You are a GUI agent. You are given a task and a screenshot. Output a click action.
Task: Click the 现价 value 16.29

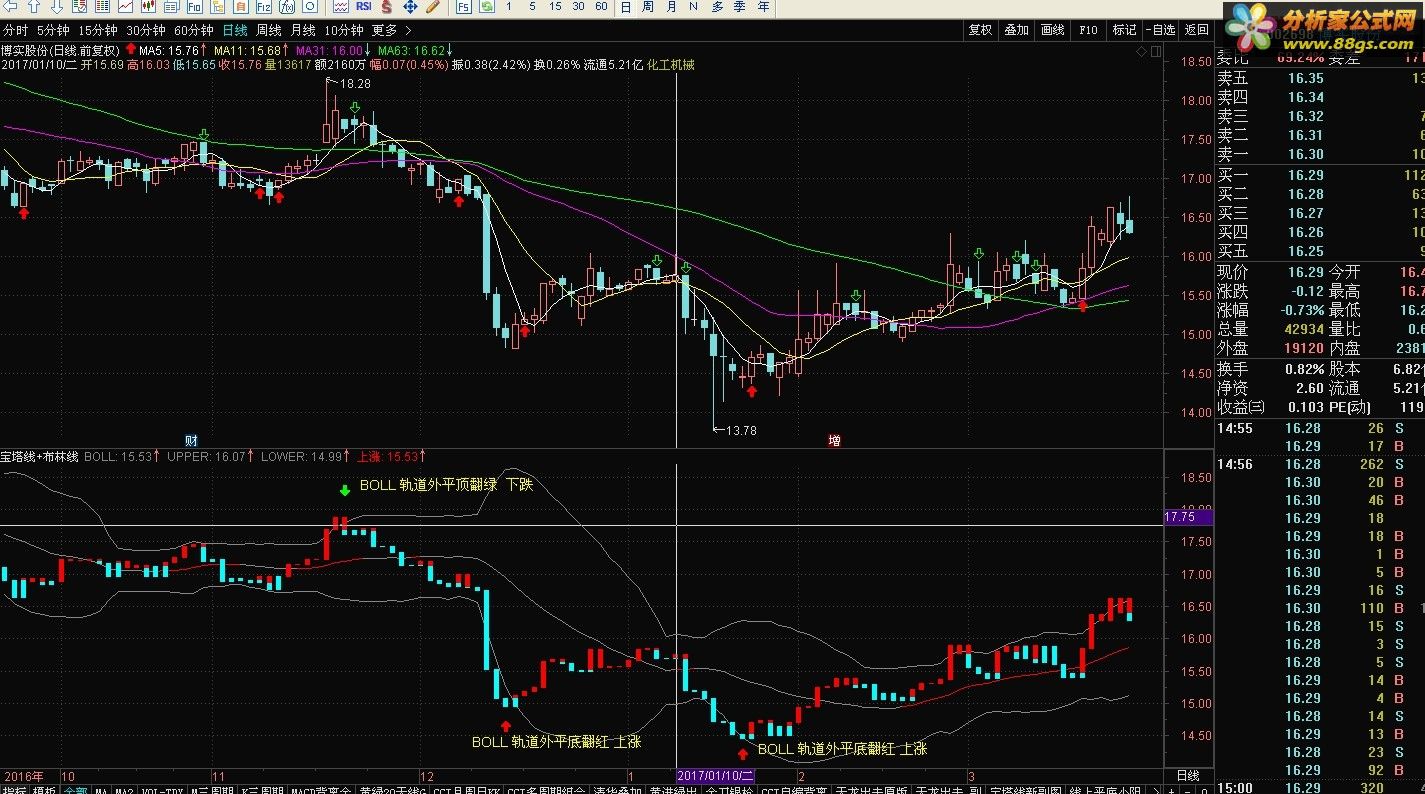[x=1305, y=272]
